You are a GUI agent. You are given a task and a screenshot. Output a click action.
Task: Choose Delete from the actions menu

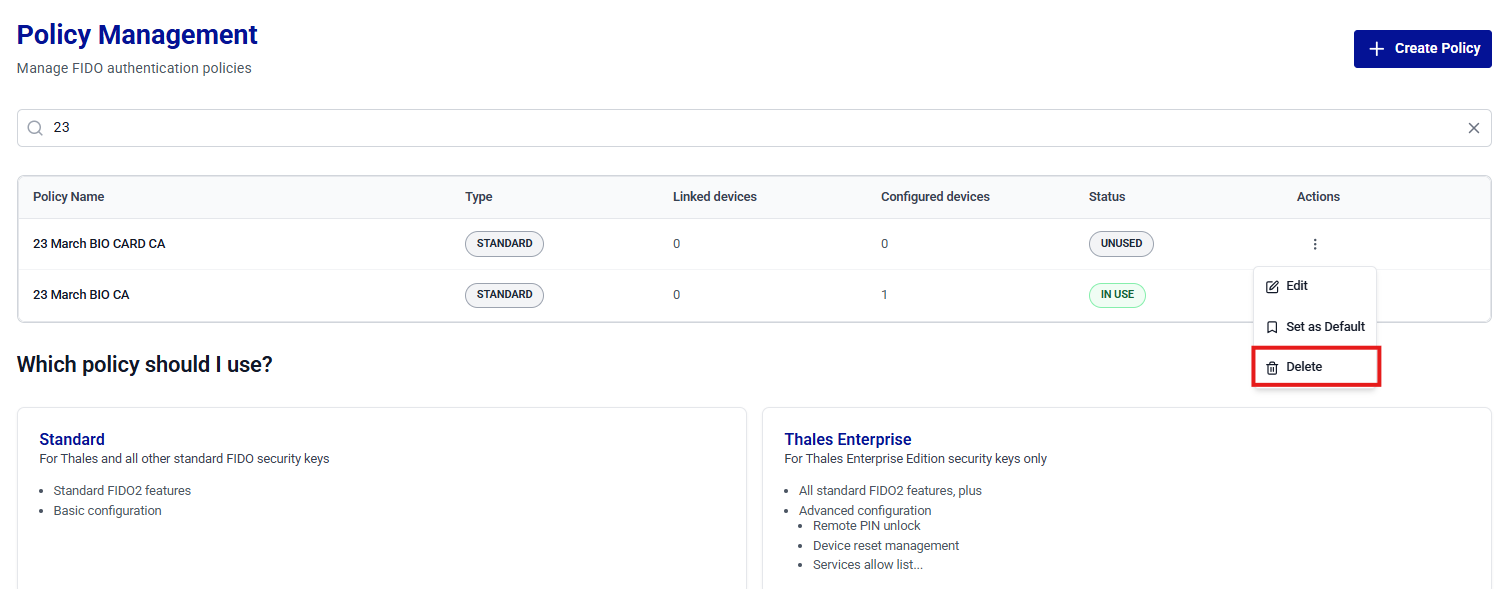(x=1316, y=367)
